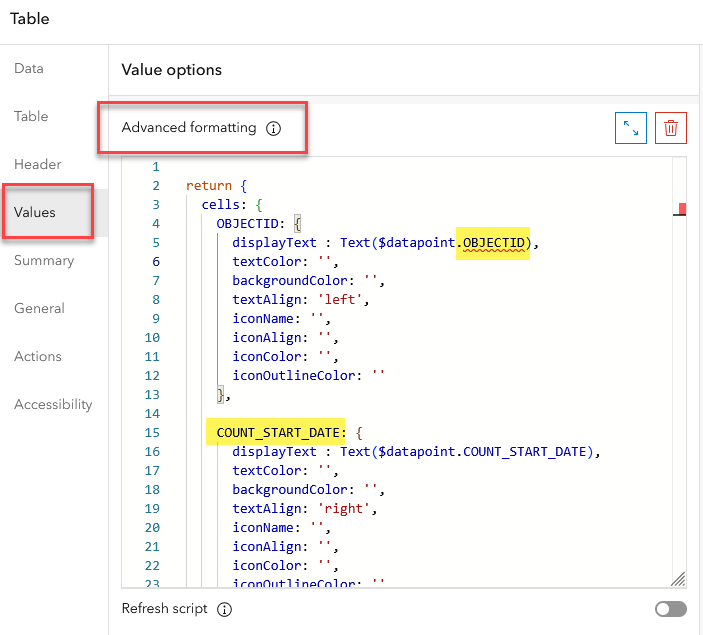The image size is (703, 635).
Task: Toggle the Refresh script switch
Action: pyautogui.click(x=671, y=609)
